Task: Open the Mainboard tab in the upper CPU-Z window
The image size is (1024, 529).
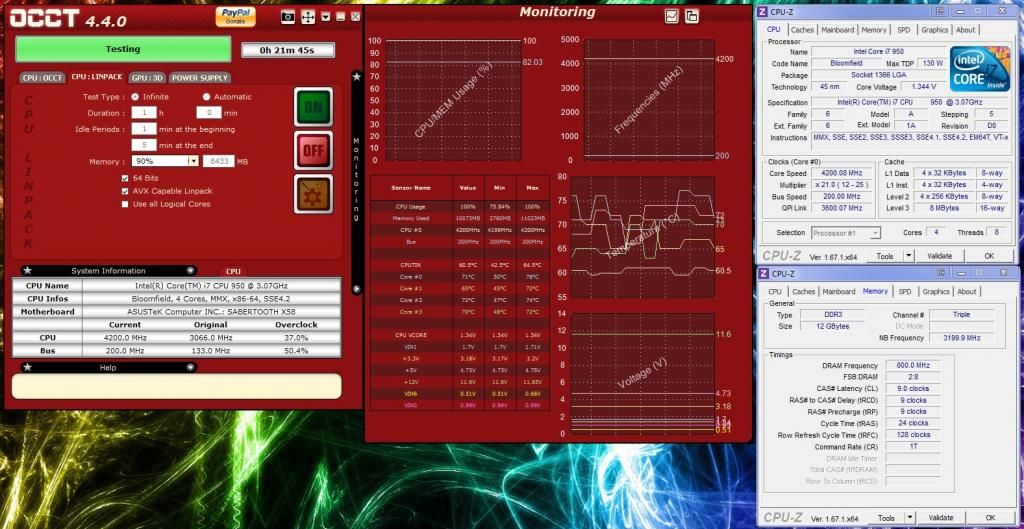Action: (837, 30)
